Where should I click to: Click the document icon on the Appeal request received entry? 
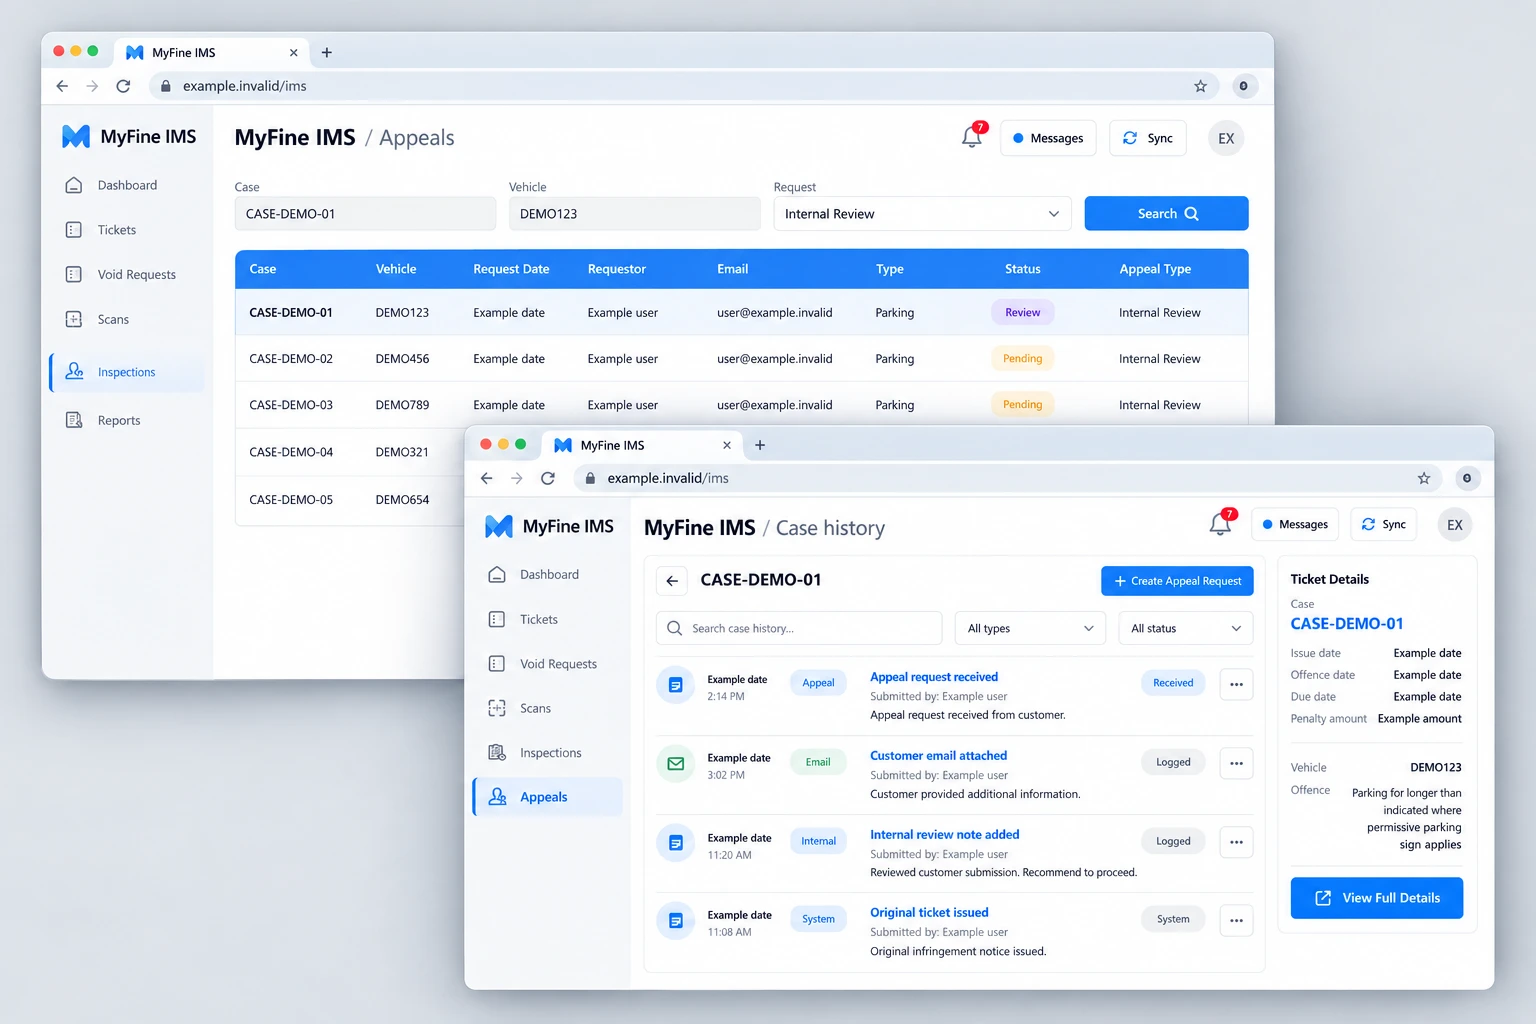pos(676,685)
